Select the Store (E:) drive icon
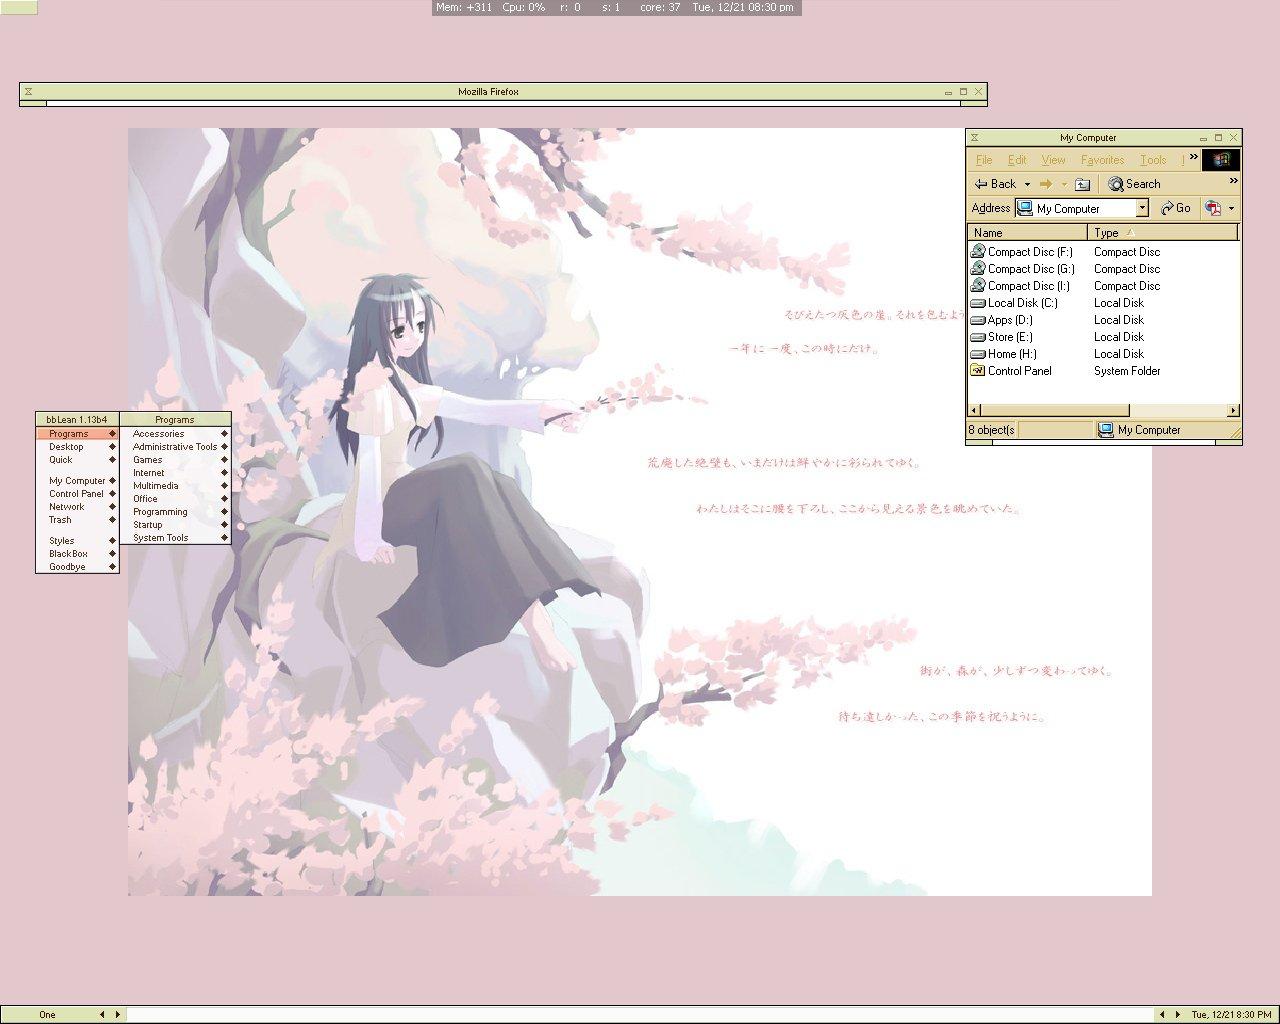1280x1024 pixels. click(x=977, y=337)
